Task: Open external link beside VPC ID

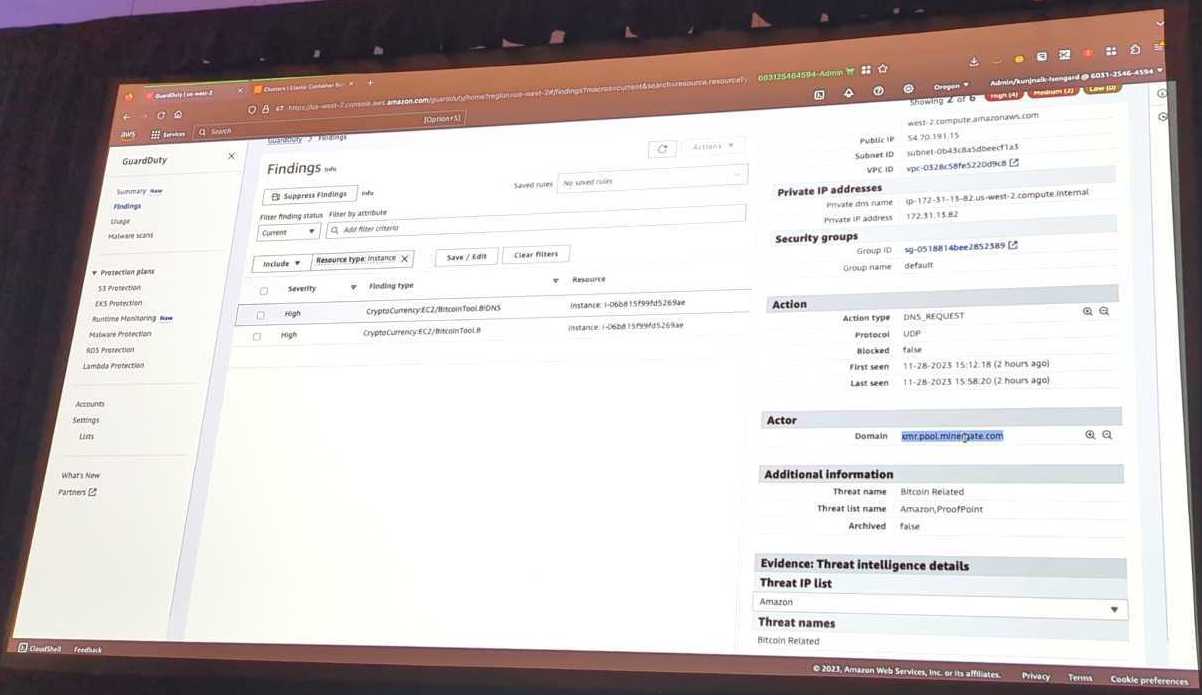Action: (x=1013, y=162)
